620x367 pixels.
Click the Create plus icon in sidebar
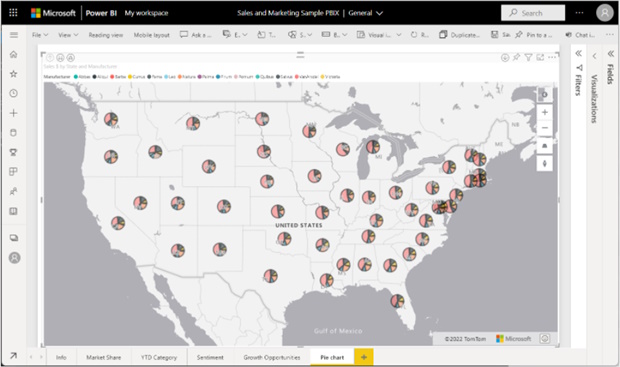coord(13,113)
